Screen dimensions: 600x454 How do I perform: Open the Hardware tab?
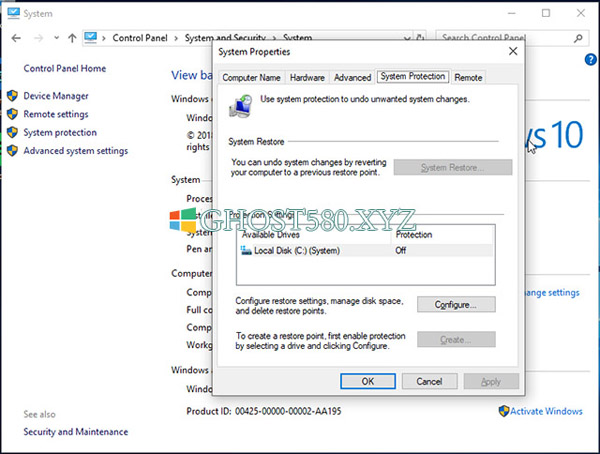pos(307,78)
